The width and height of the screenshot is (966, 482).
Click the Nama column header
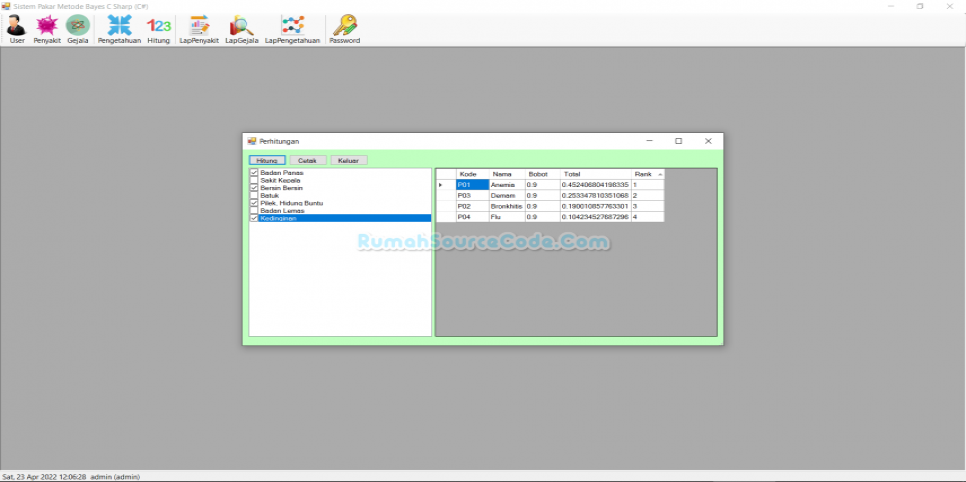coord(507,174)
